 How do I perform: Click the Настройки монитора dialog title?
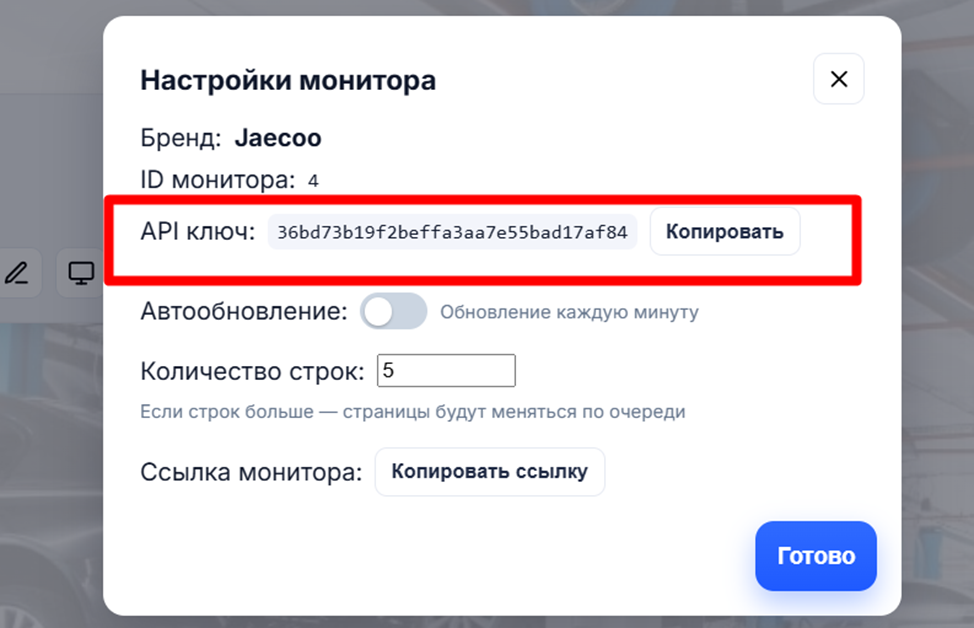pyautogui.click(x=288, y=80)
